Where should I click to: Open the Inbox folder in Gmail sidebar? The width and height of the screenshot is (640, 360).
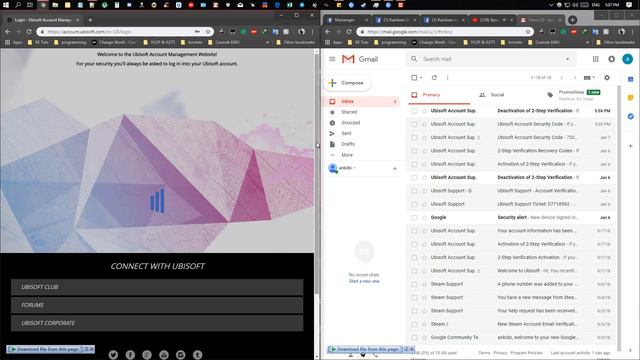click(361, 101)
